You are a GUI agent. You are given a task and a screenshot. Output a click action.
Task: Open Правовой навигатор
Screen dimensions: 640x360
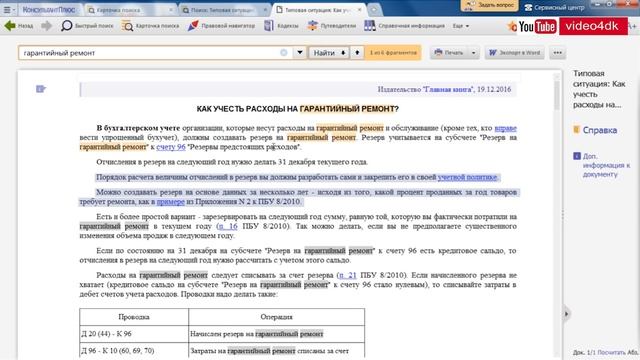[x=221, y=26]
